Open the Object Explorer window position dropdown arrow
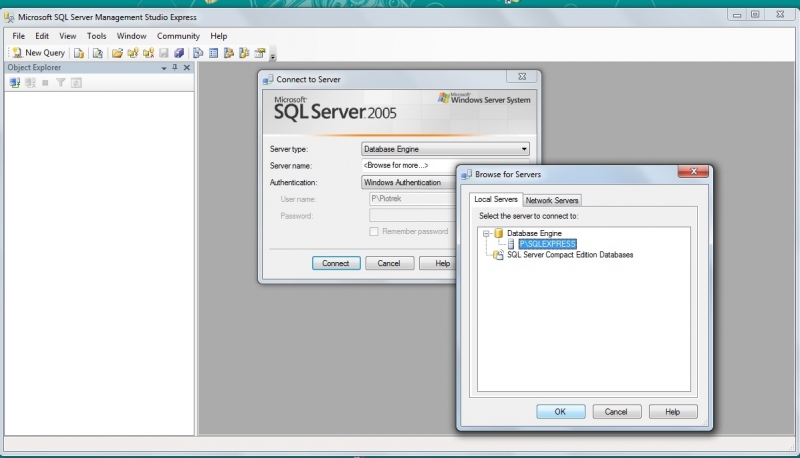Screen dimensions: 800x458 [x=164, y=68]
